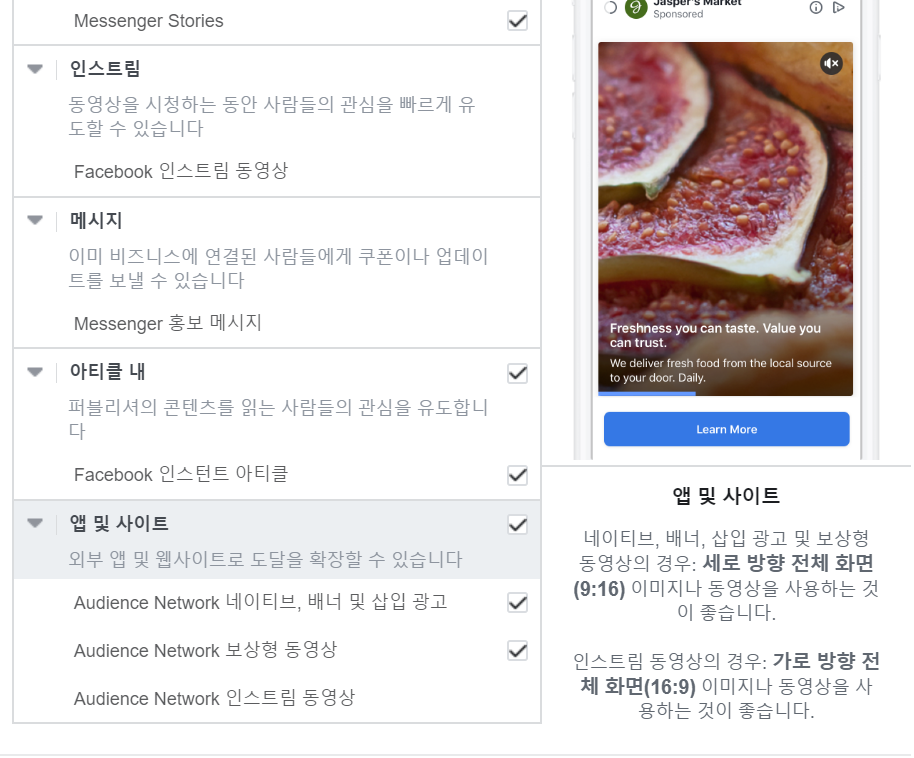The width and height of the screenshot is (914, 758).
Task: Click the play triangle icon beside info
Action: pos(838,8)
